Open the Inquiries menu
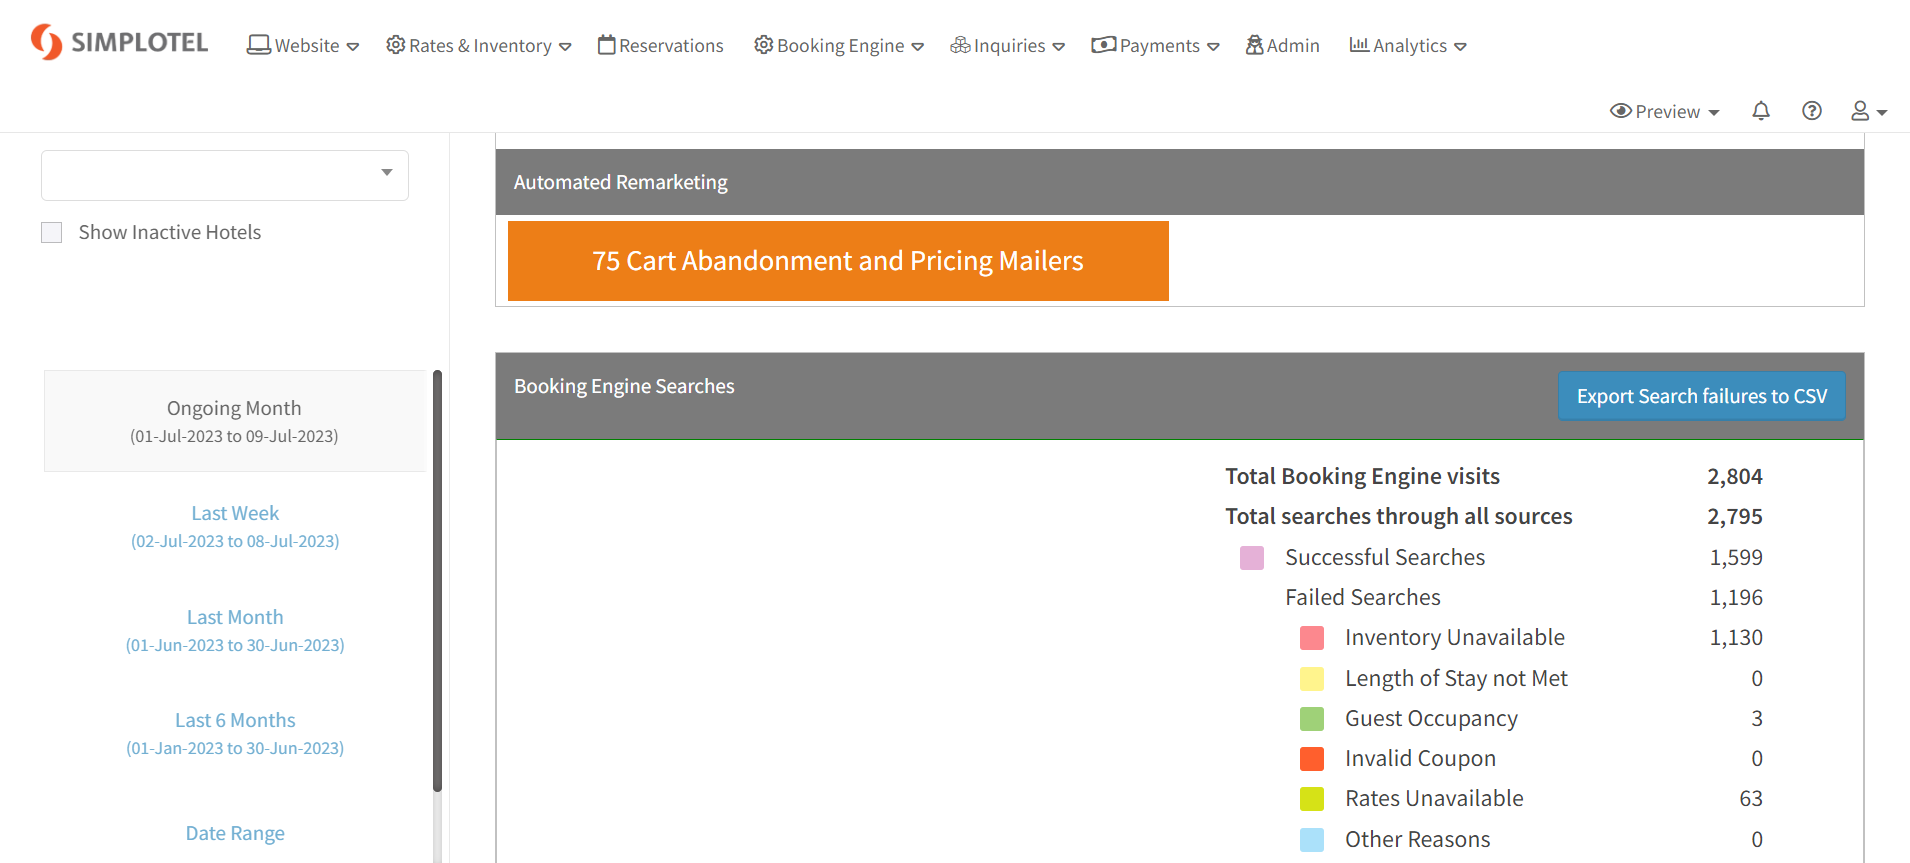1910x863 pixels. [x=1007, y=46]
